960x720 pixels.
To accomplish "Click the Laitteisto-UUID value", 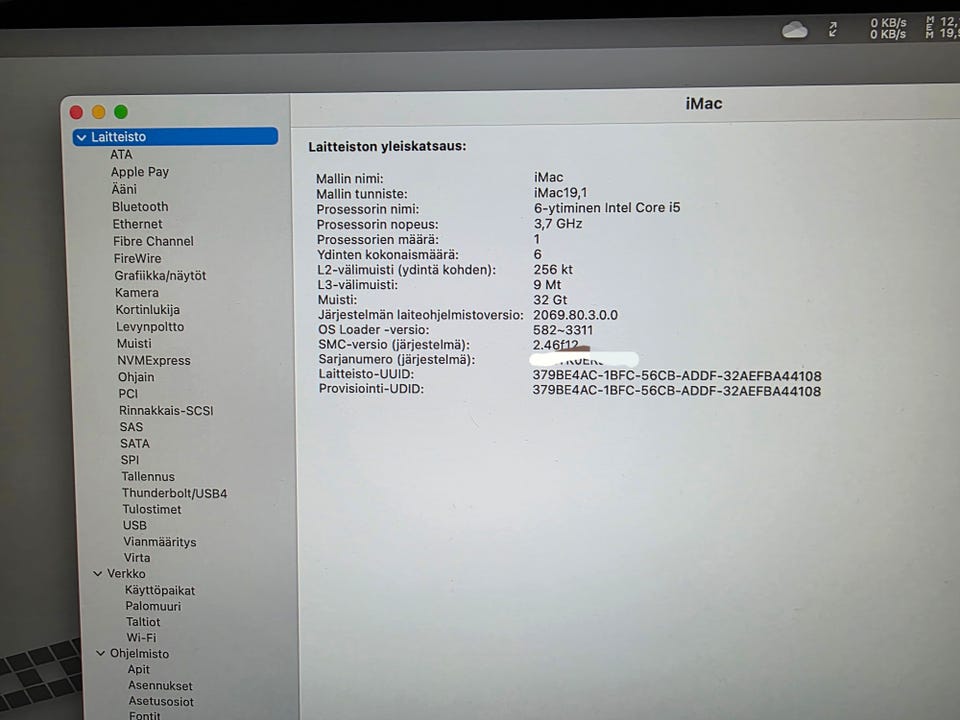I will 677,375.
